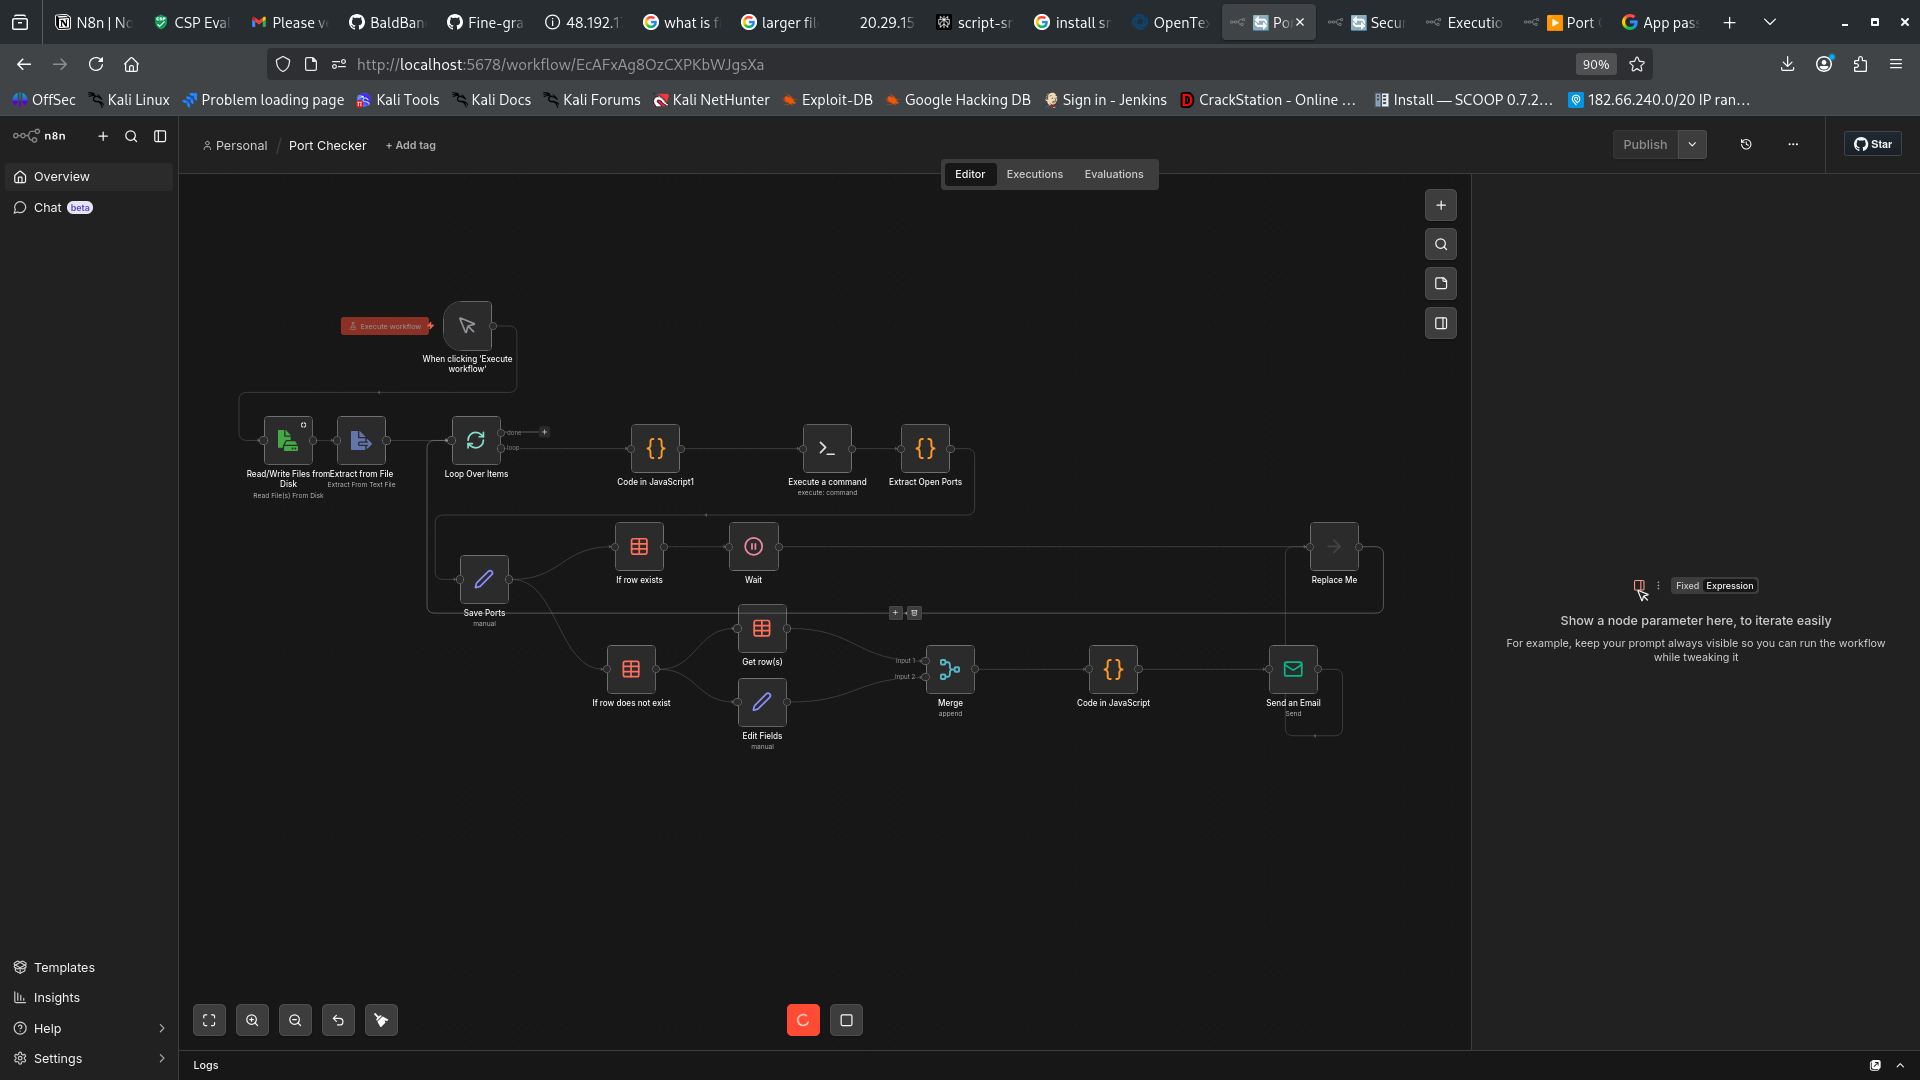The width and height of the screenshot is (1920, 1080).
Task: Select the Merge node icon
Action: coord(950,670)
